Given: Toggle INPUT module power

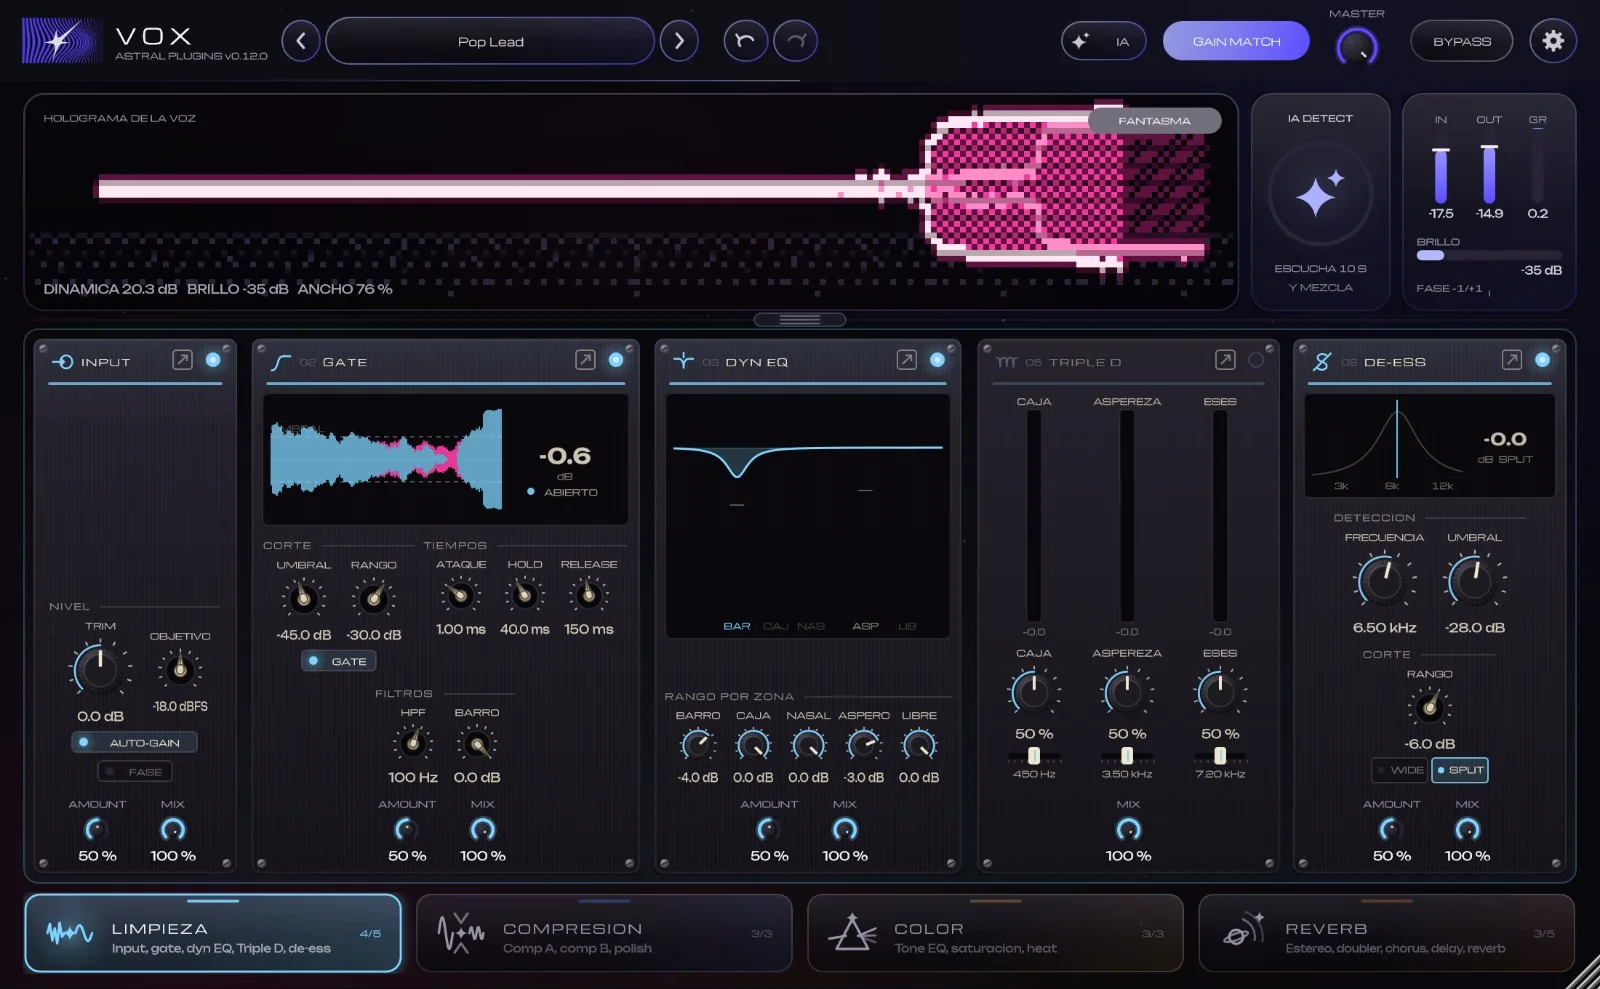Looking at the screenshot, I should [x=213, y=360].
